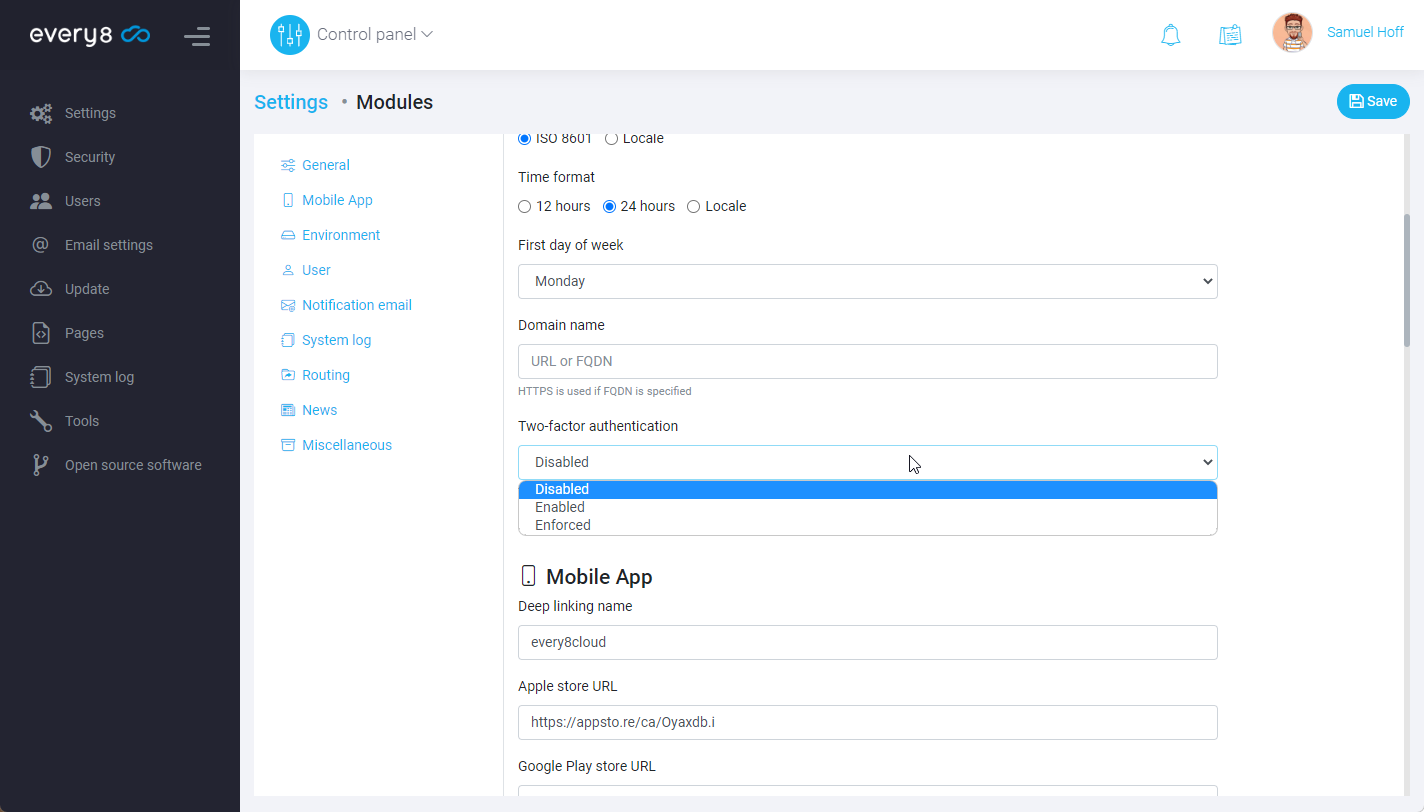Click the Control panel sliders icon
This screenshot has width=1424, height=812.
pyautogui.click(x=290, y=35)
